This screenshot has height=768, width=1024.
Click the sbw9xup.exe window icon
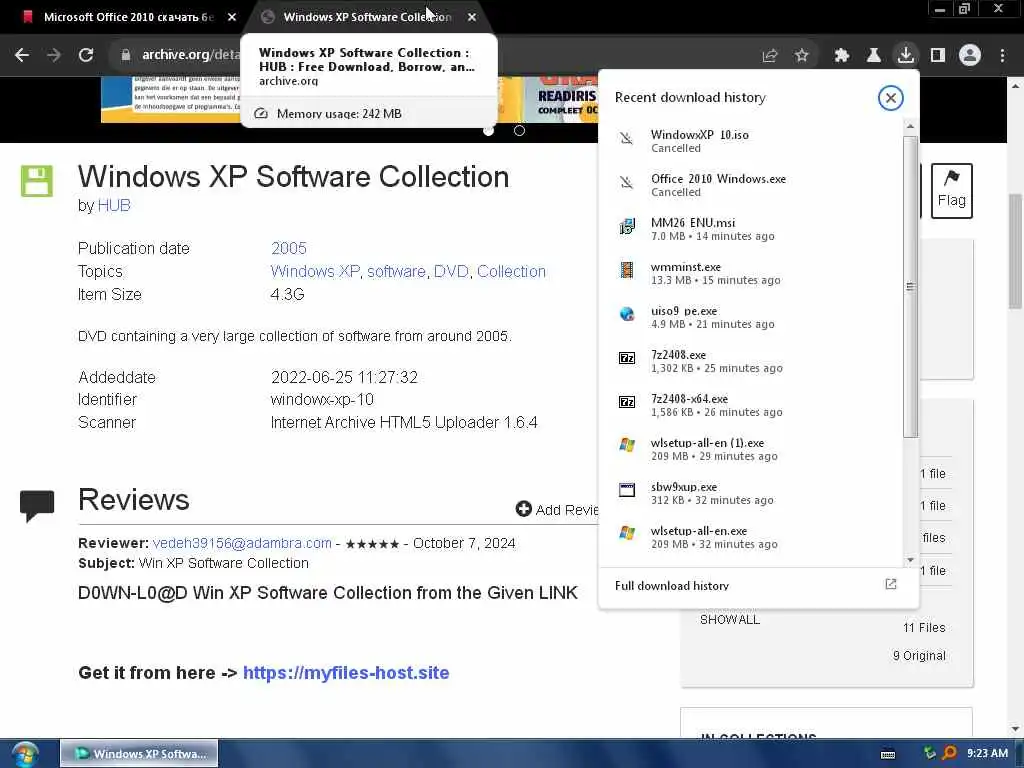point(626,490)
